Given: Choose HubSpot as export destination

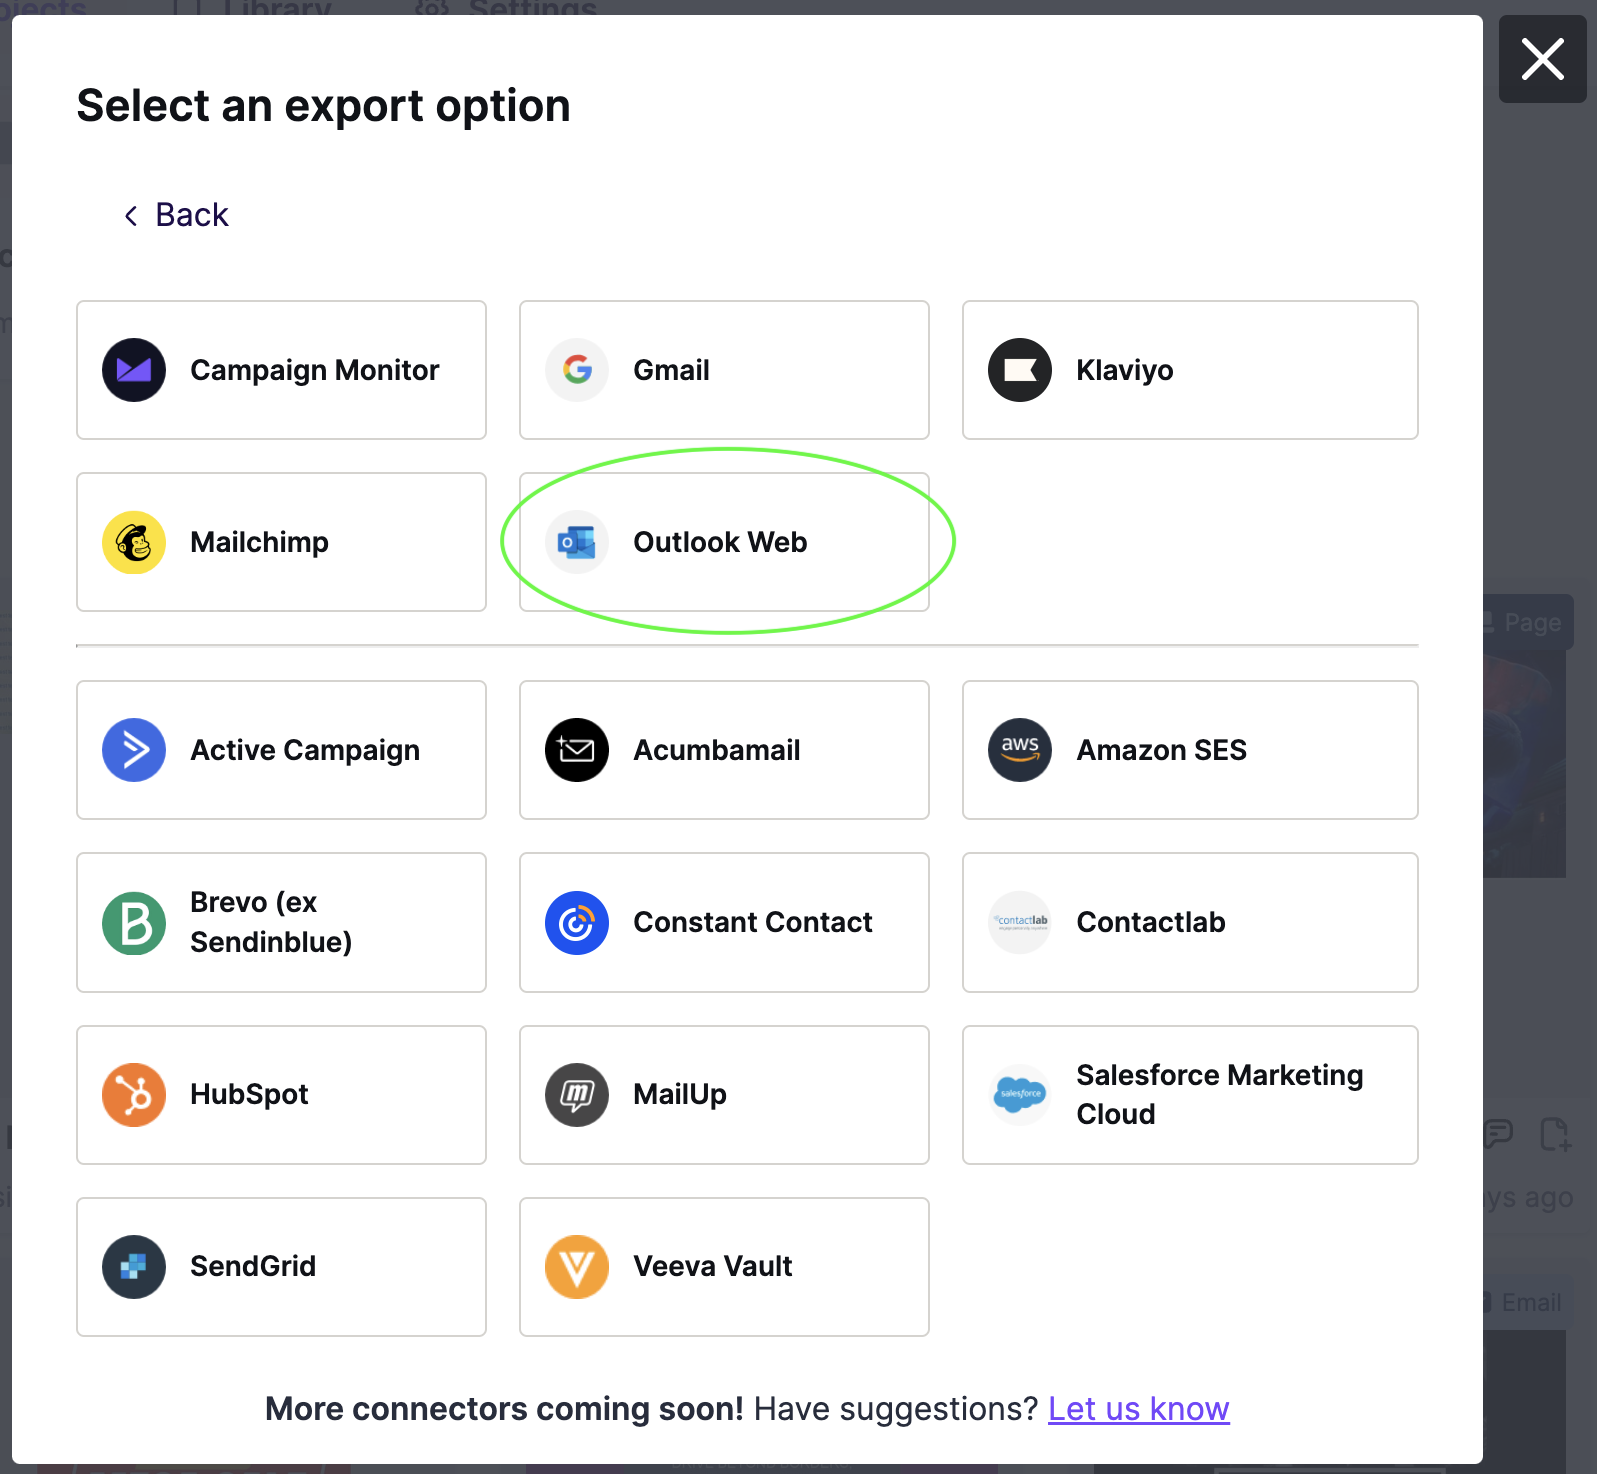Looking at the screenshot, I should [281, 1094].
